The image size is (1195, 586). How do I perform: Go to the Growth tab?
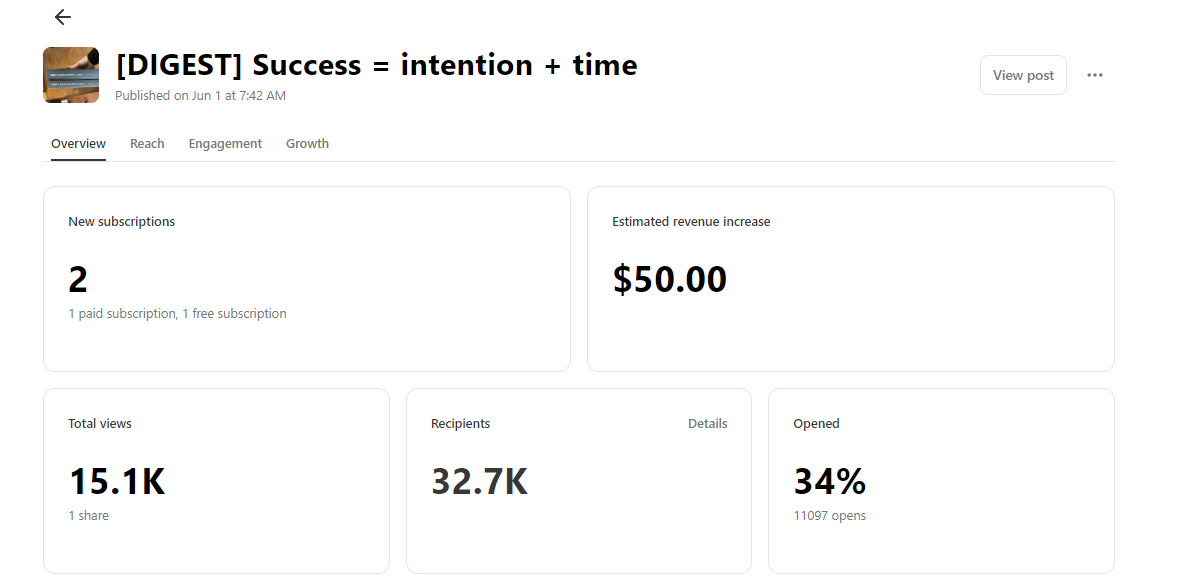click(x=307, y=144)
